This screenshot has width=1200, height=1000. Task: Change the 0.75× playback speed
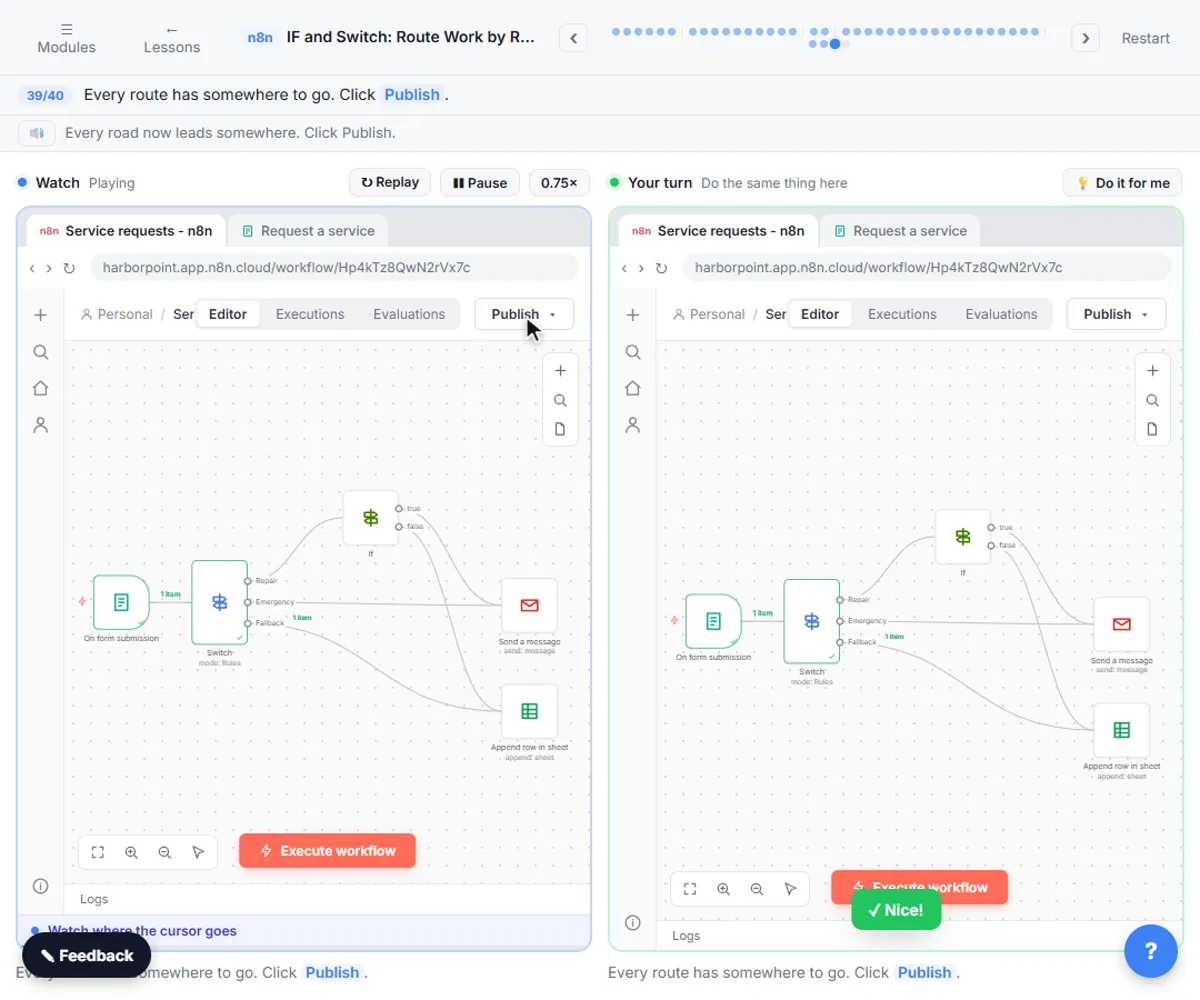559,183
